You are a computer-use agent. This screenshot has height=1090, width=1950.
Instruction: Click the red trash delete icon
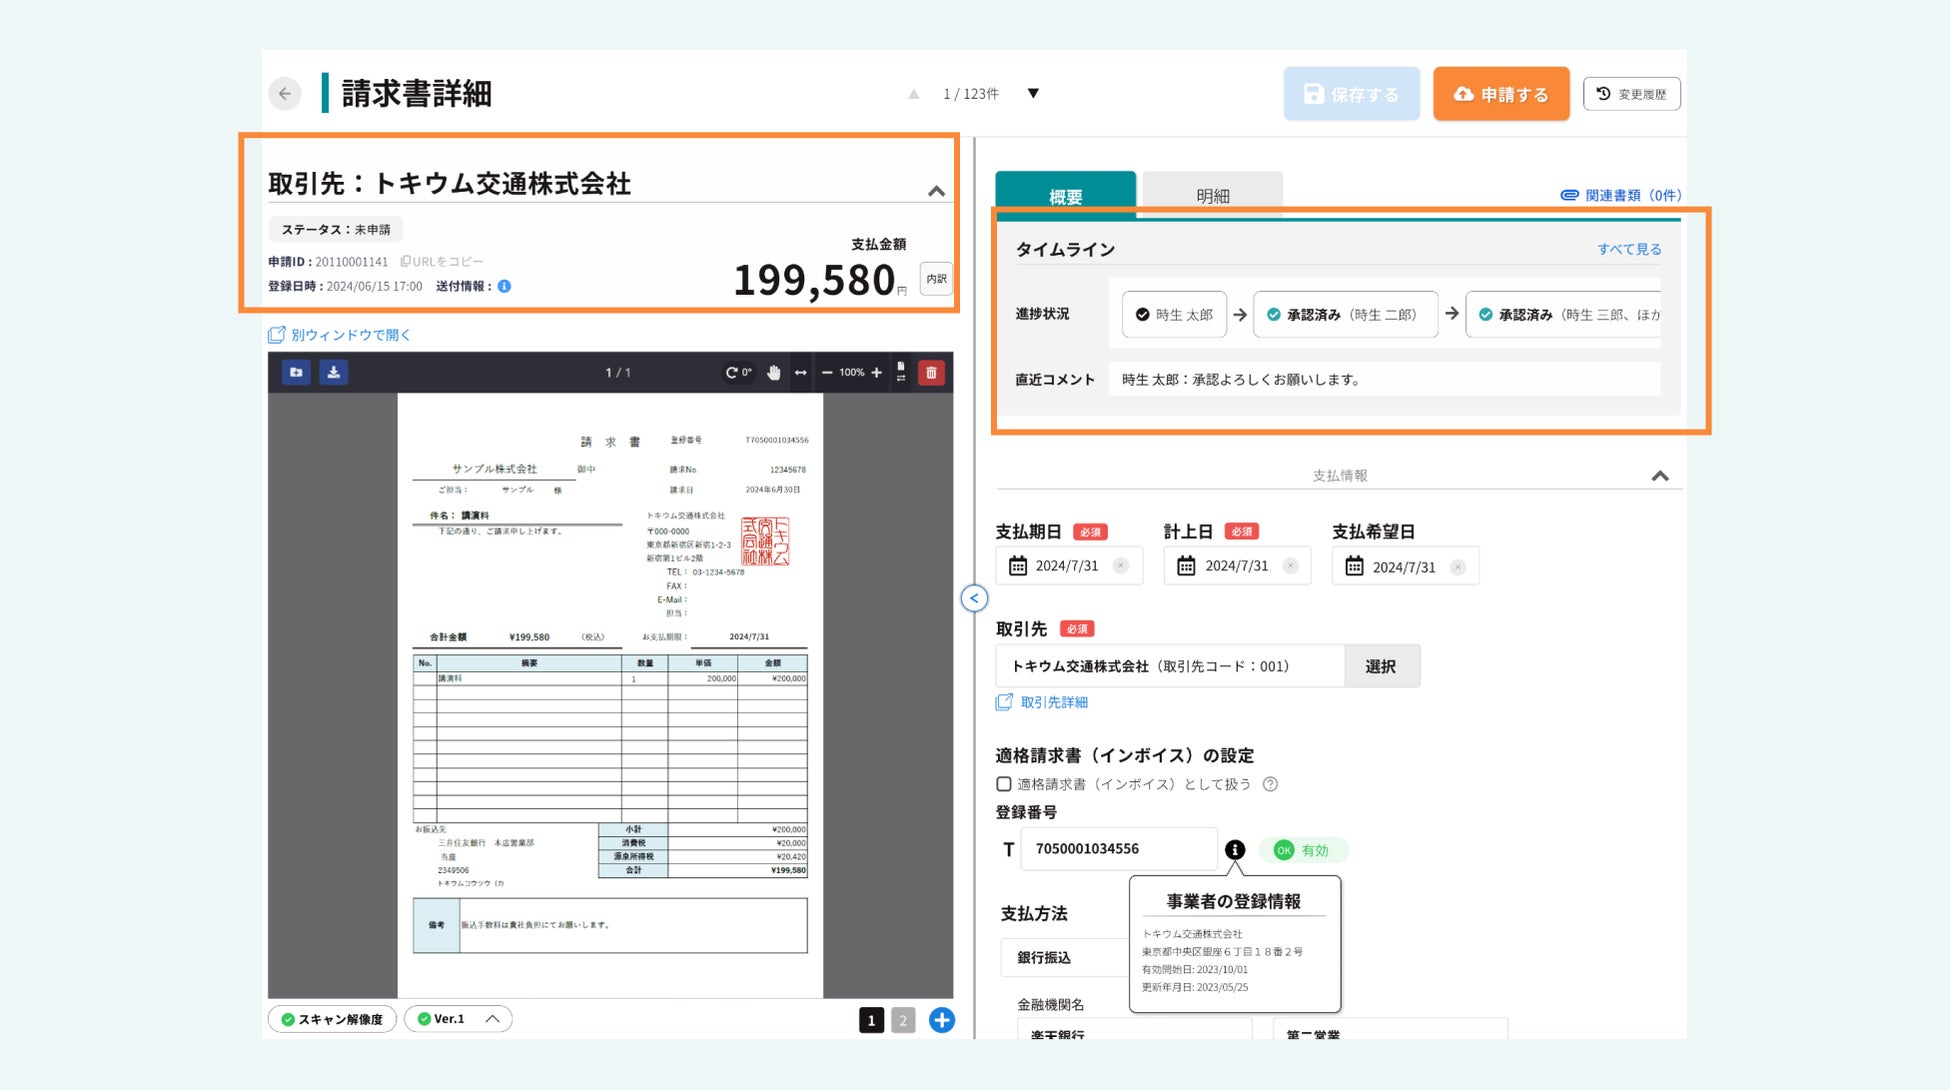point(931,372)
